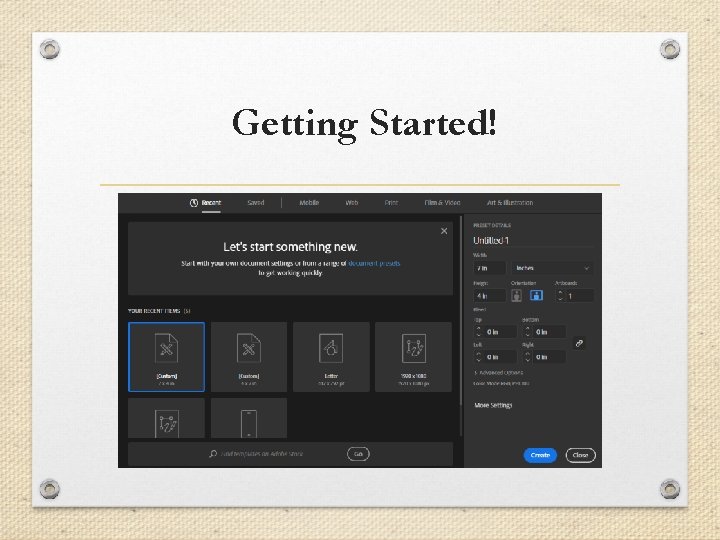Toggle the bleed link chain icon
This screenshot has height=540, width=720.
[x=579, y=343]
